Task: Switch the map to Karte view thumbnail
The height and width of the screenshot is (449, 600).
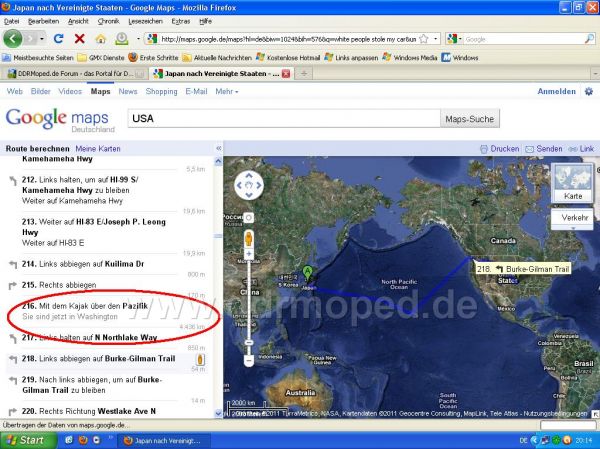Action: 573,183
